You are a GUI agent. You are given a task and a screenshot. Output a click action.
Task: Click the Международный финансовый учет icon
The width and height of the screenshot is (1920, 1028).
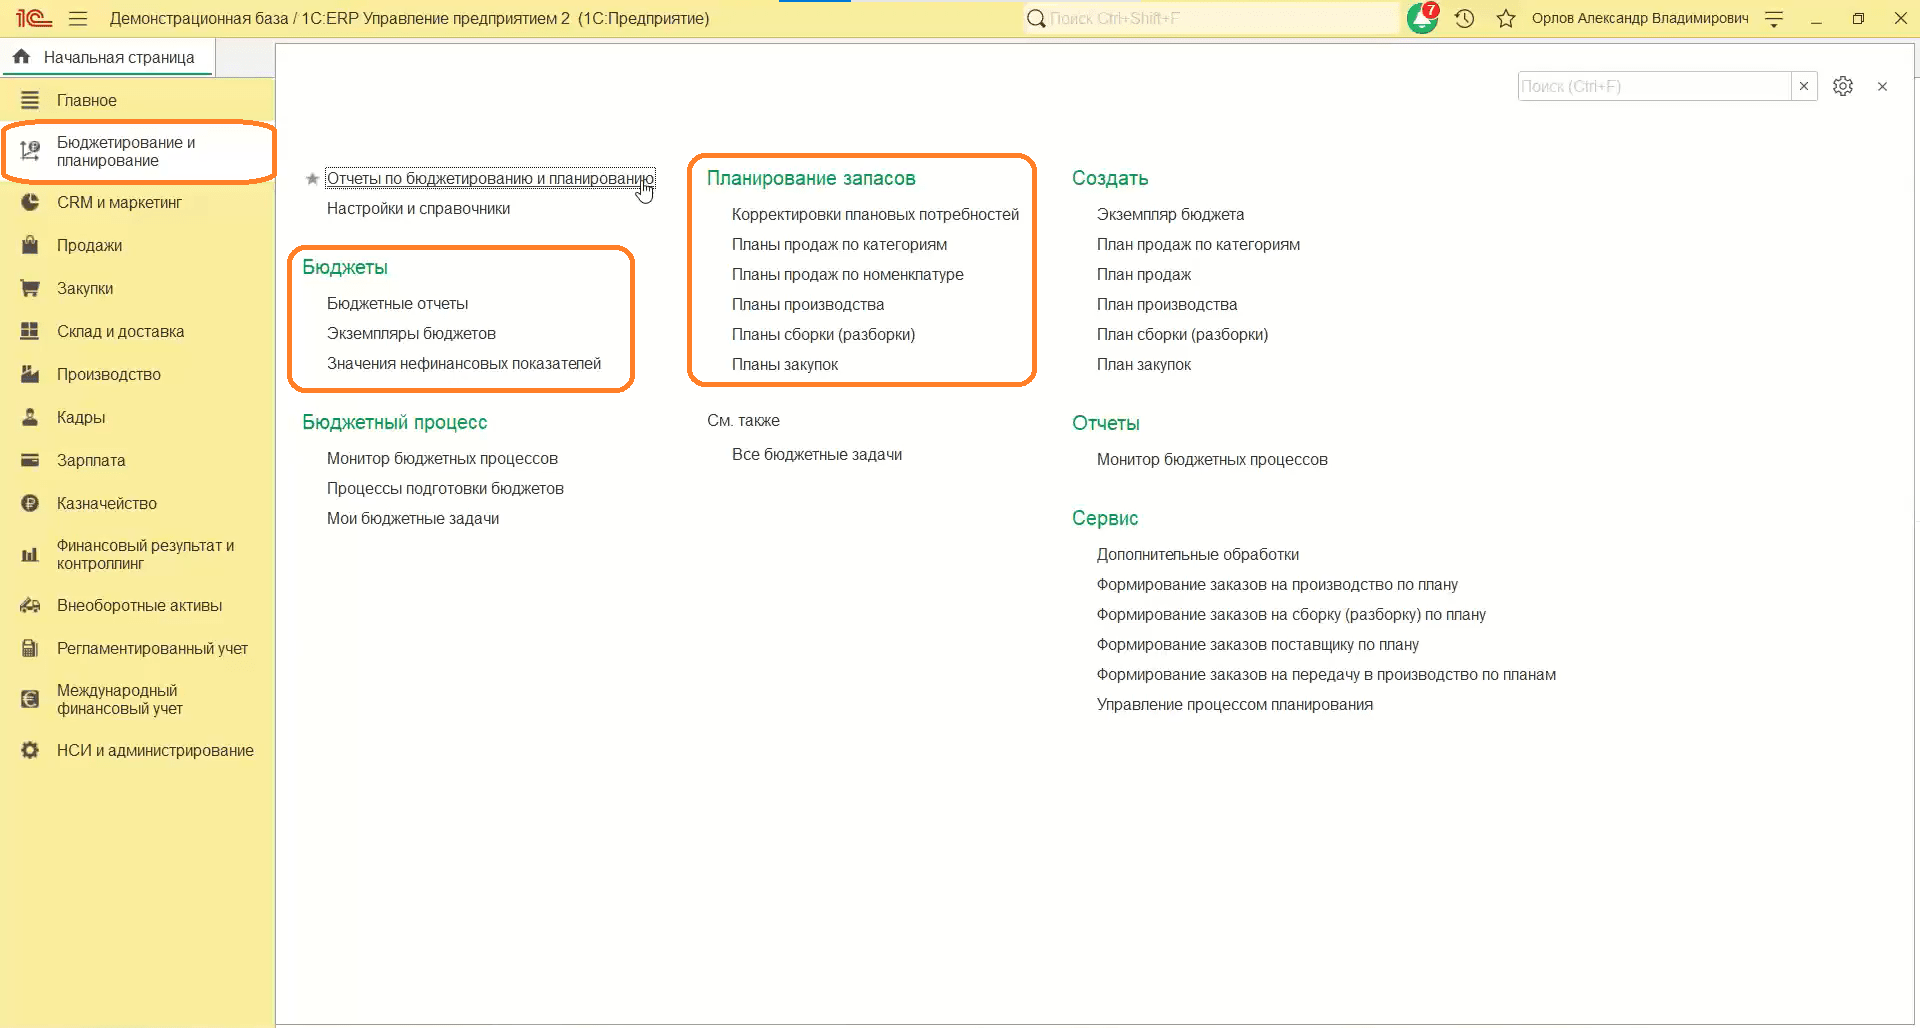tap(30, 699)
